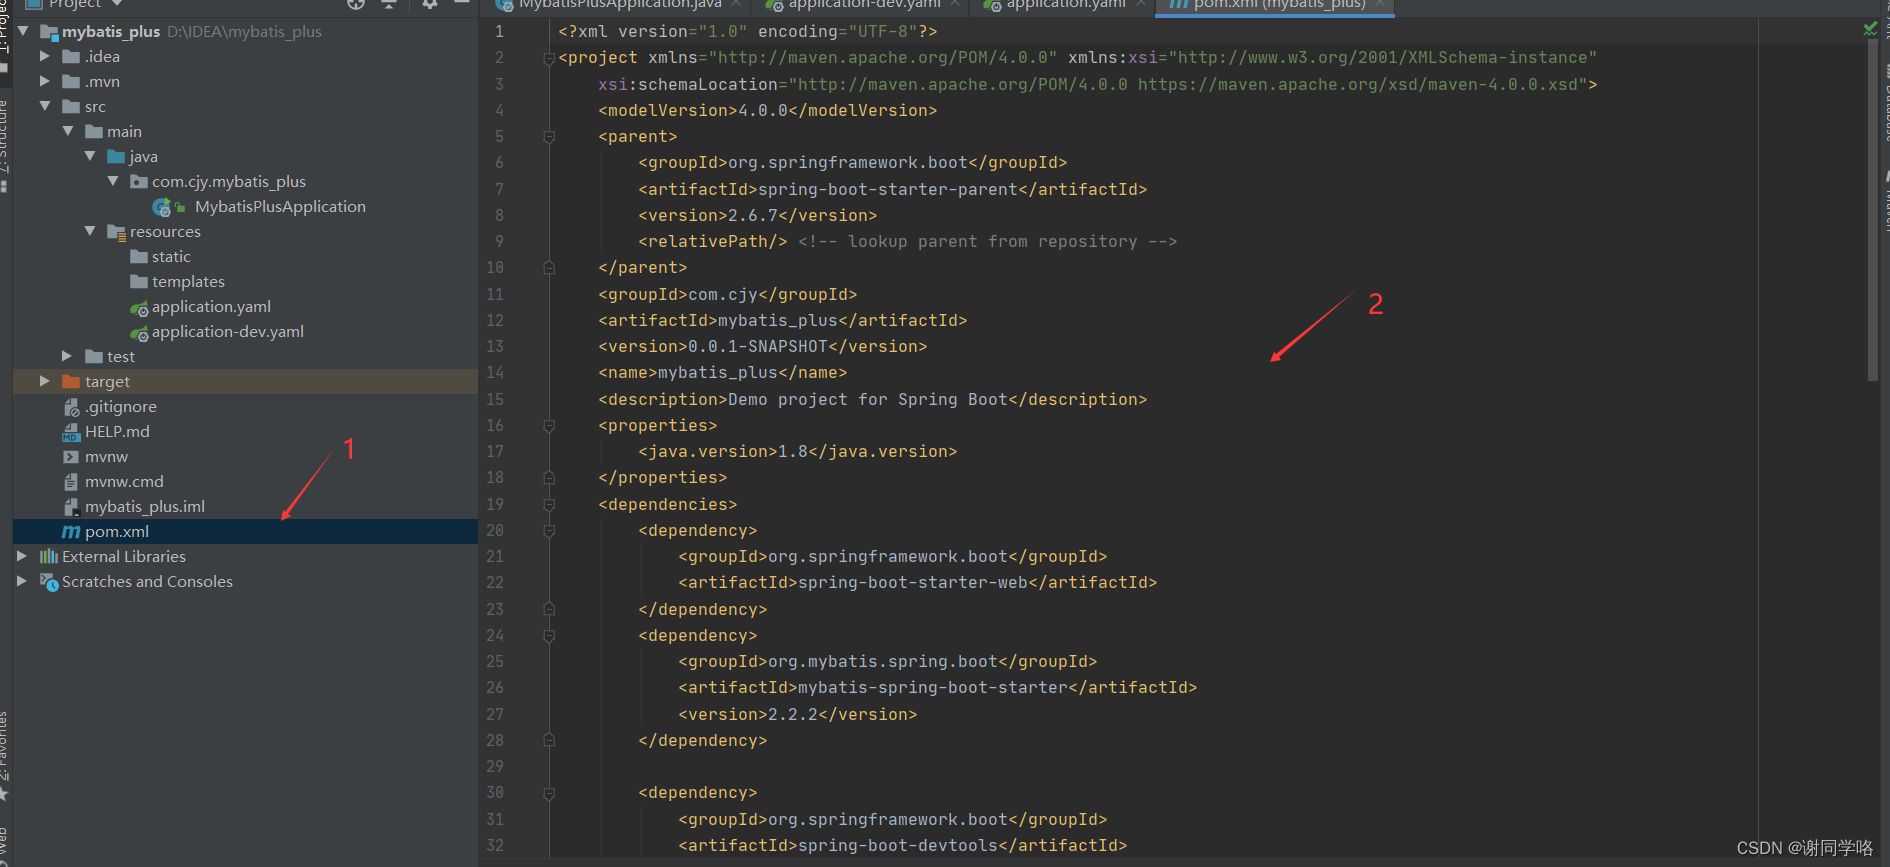Expand the .idea folder arrow
This screenshot has width=1890, height=867.
45,57
